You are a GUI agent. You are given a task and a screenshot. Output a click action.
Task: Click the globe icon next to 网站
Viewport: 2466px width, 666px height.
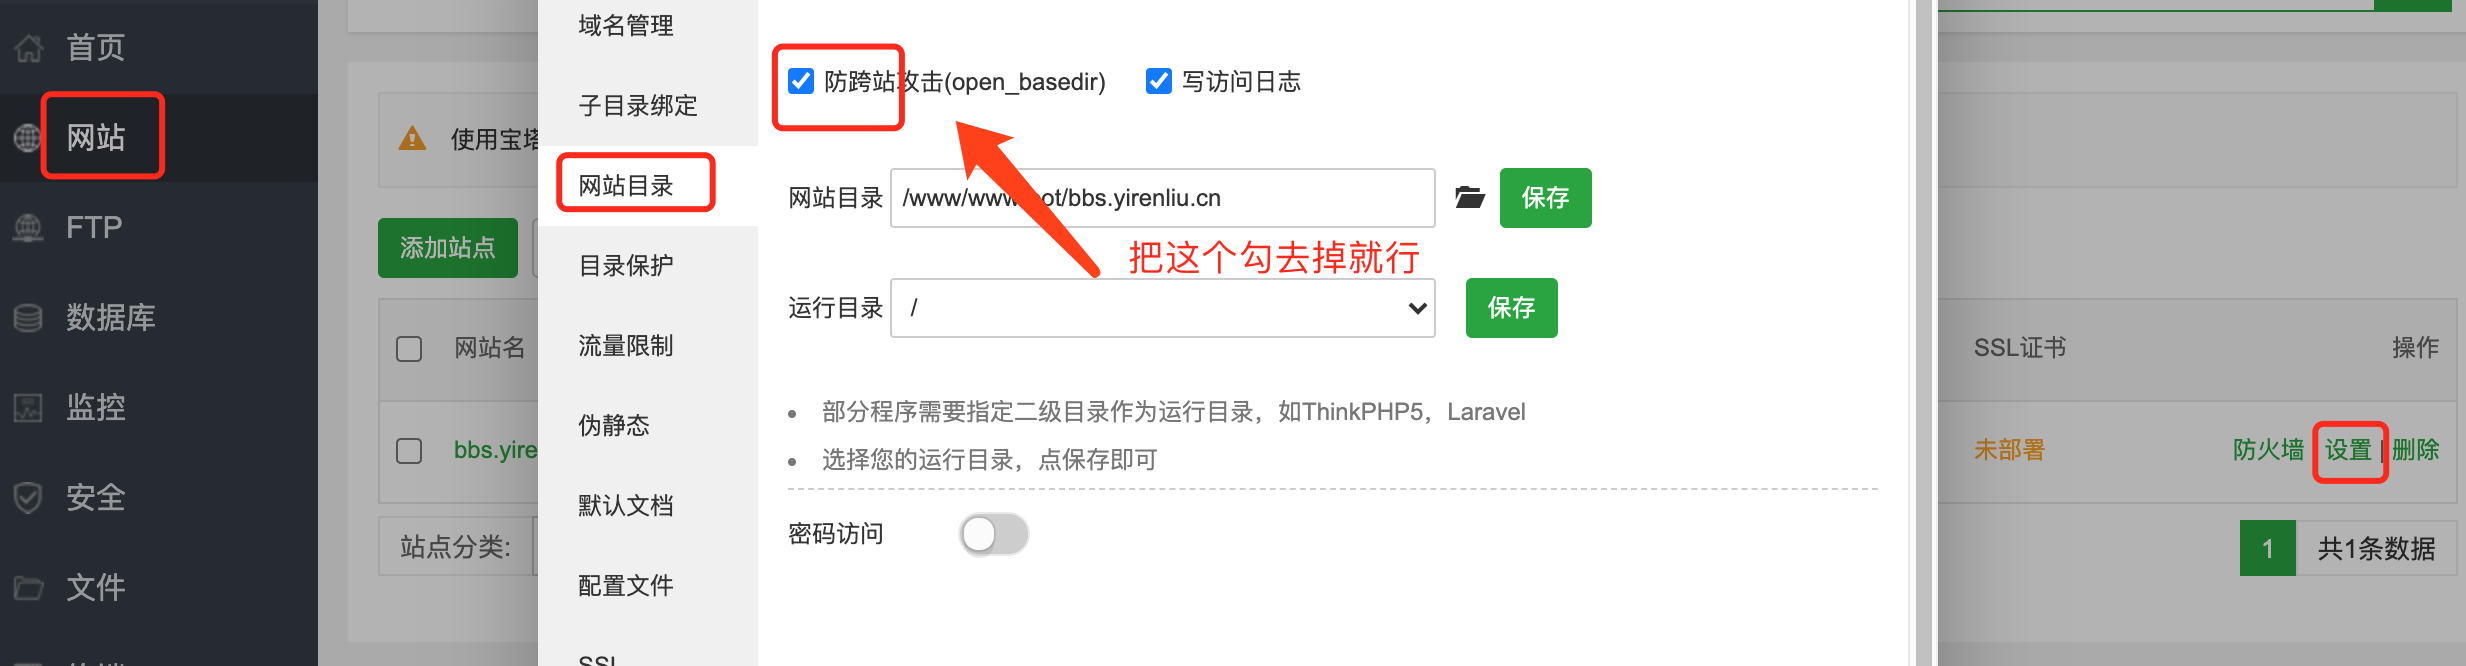27,137
